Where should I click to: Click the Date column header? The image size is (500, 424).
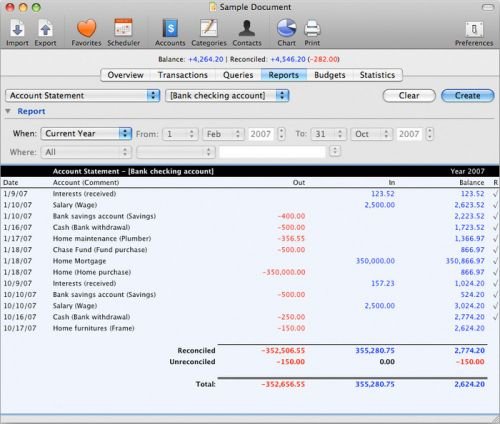[x=11, y=182]
